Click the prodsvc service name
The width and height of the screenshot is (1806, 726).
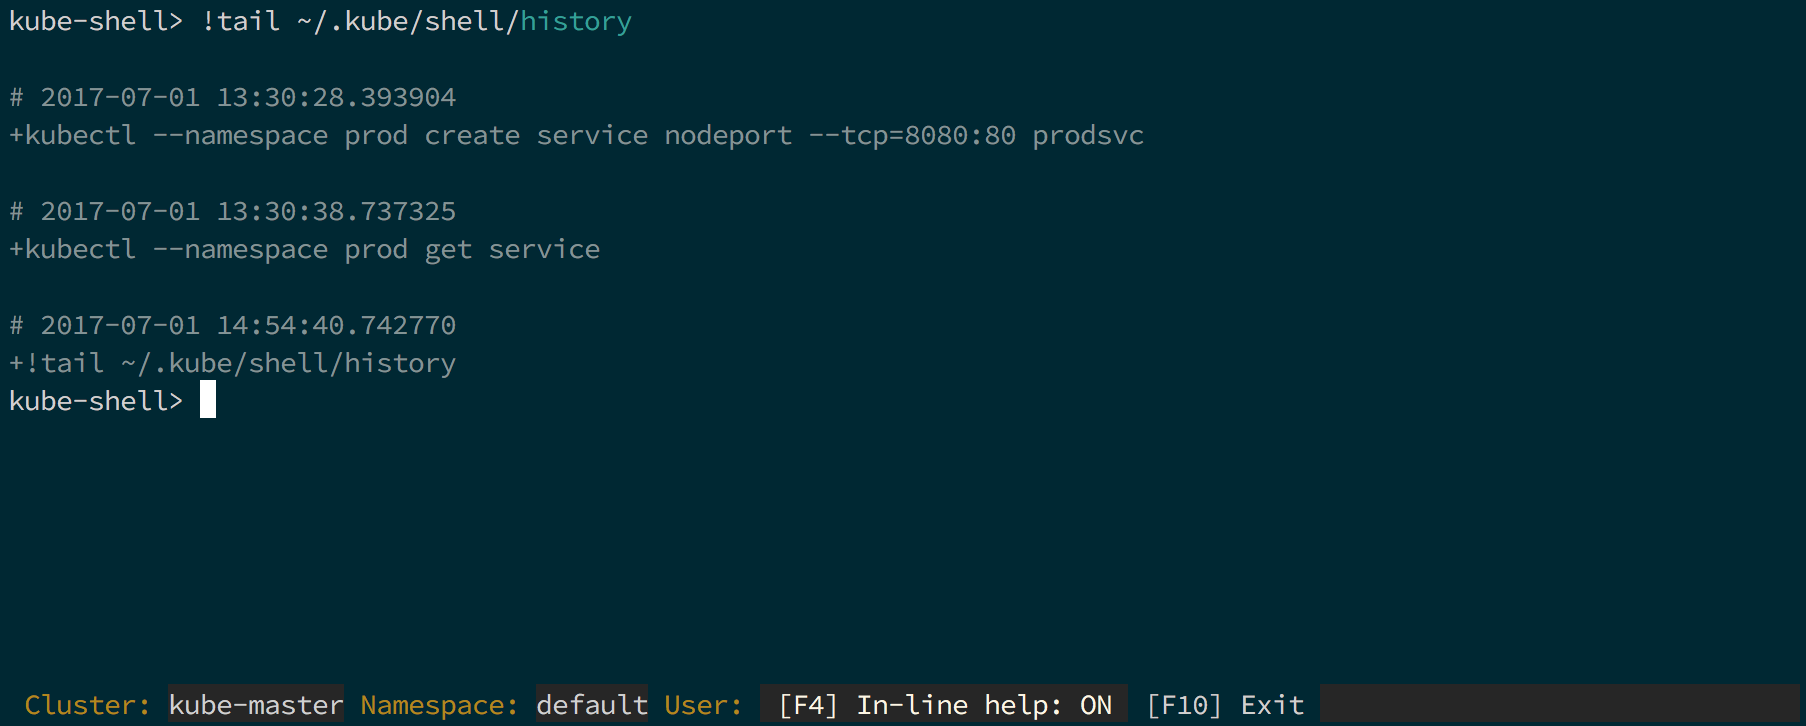(x=1088, y=135)
